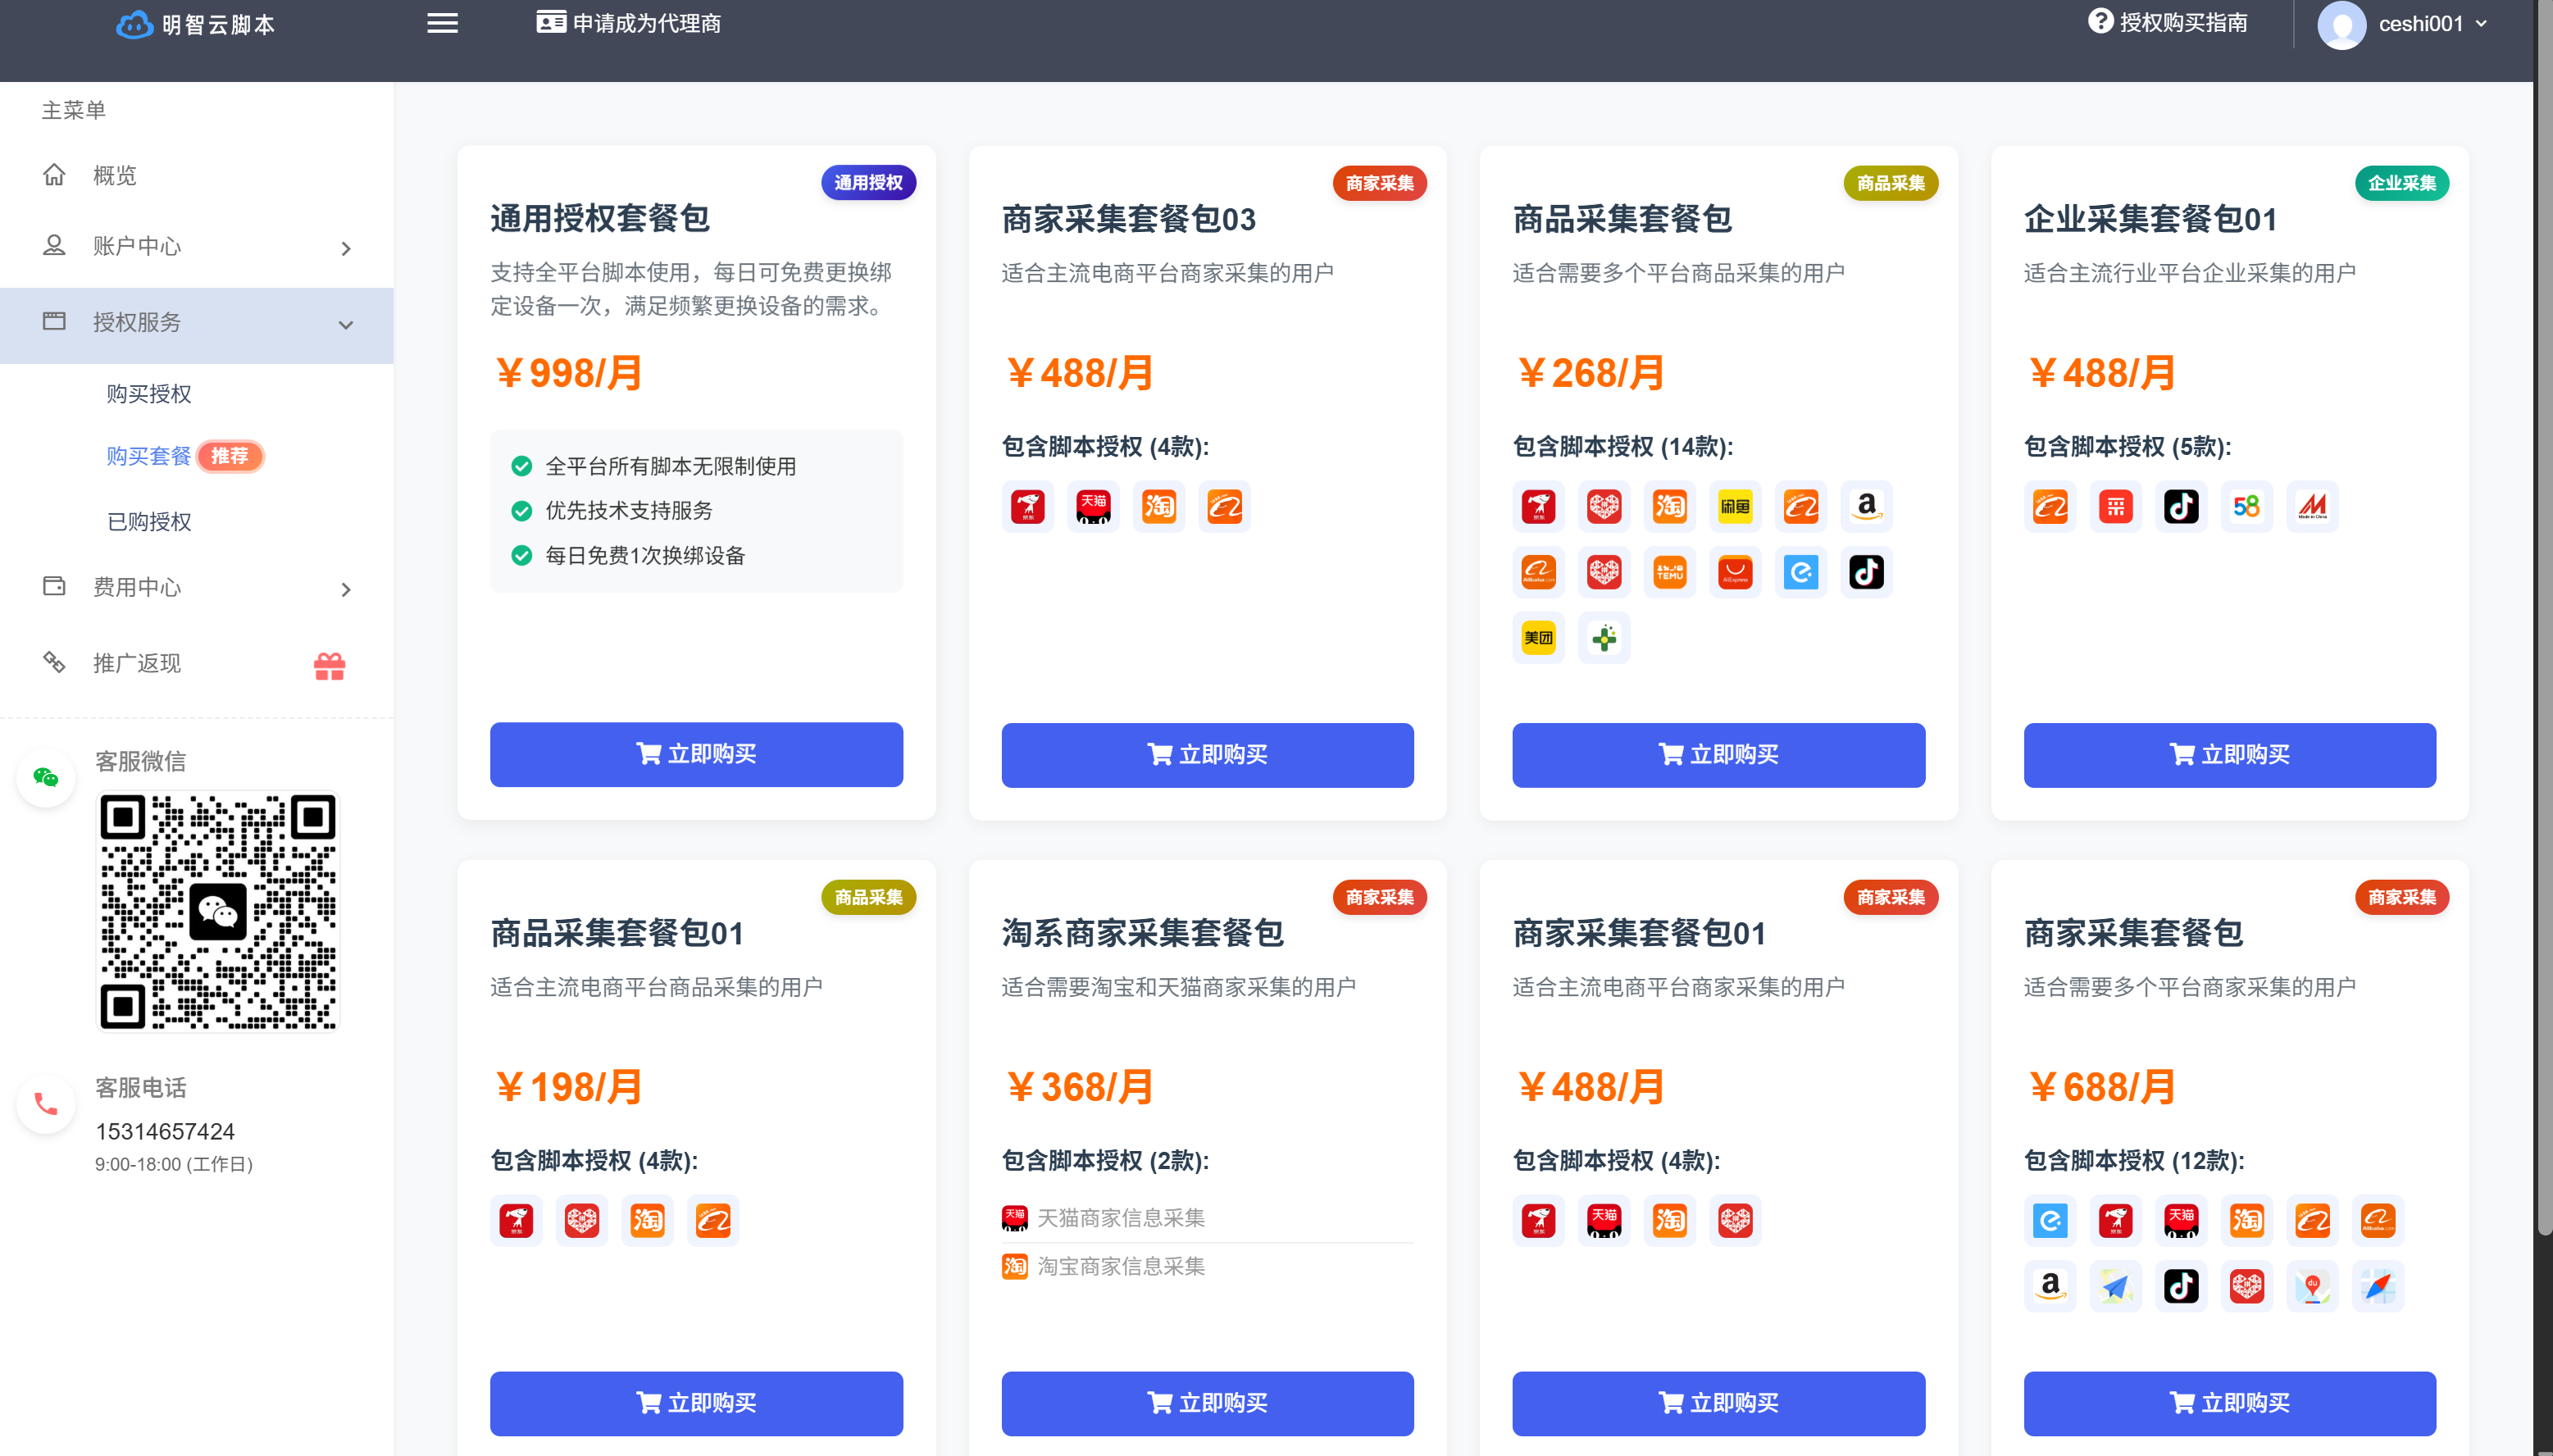Image resolution: width=2553 pixels, height=1456 pixels.
Task: Click the 通用授权 purple badge tag
Action: (868, 183)
